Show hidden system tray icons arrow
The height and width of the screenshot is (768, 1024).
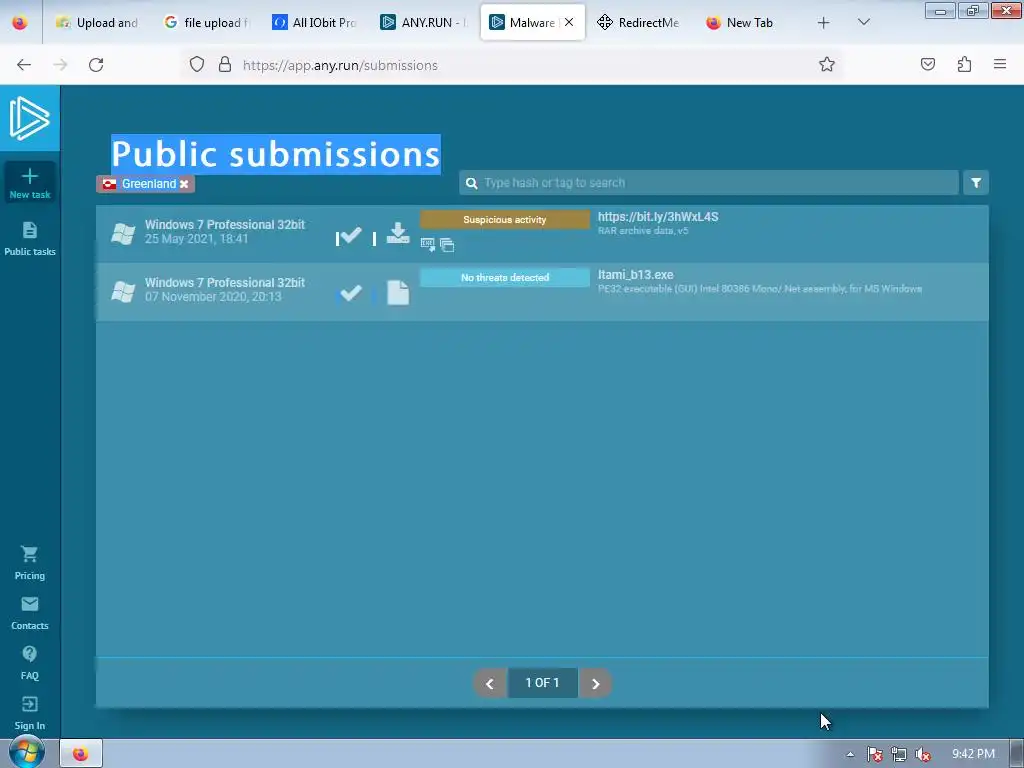tap(850, 754)
